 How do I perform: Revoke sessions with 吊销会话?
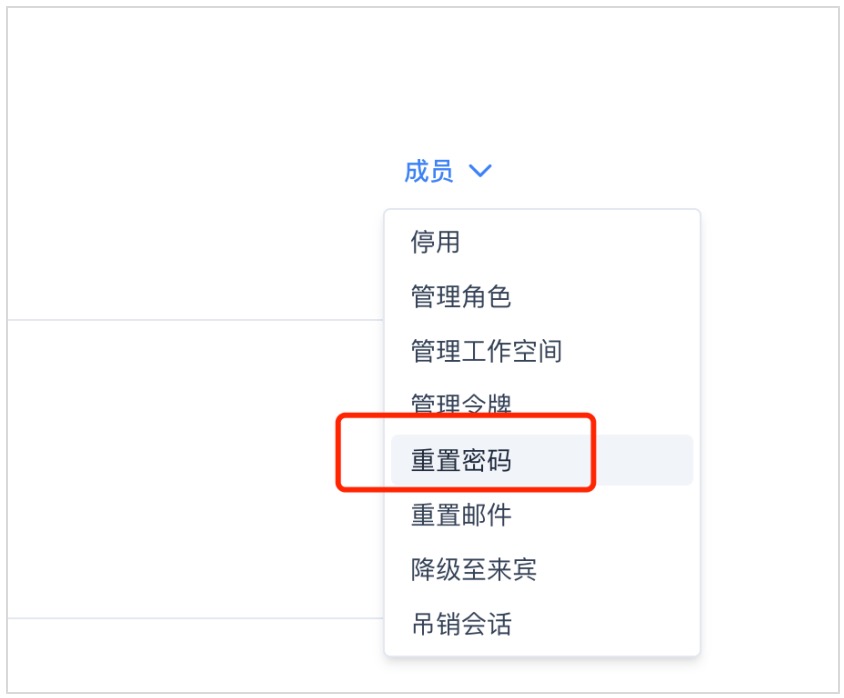461,625
